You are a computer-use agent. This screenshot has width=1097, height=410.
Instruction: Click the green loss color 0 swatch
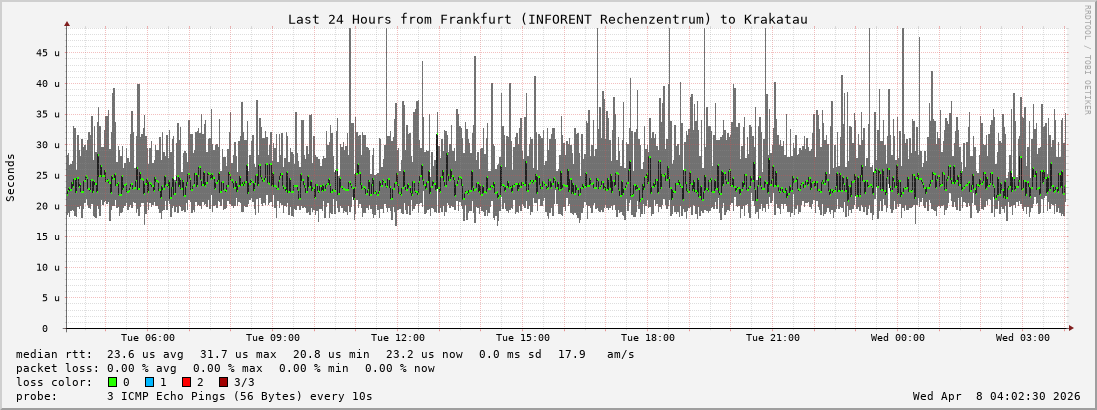coord(112,382)
